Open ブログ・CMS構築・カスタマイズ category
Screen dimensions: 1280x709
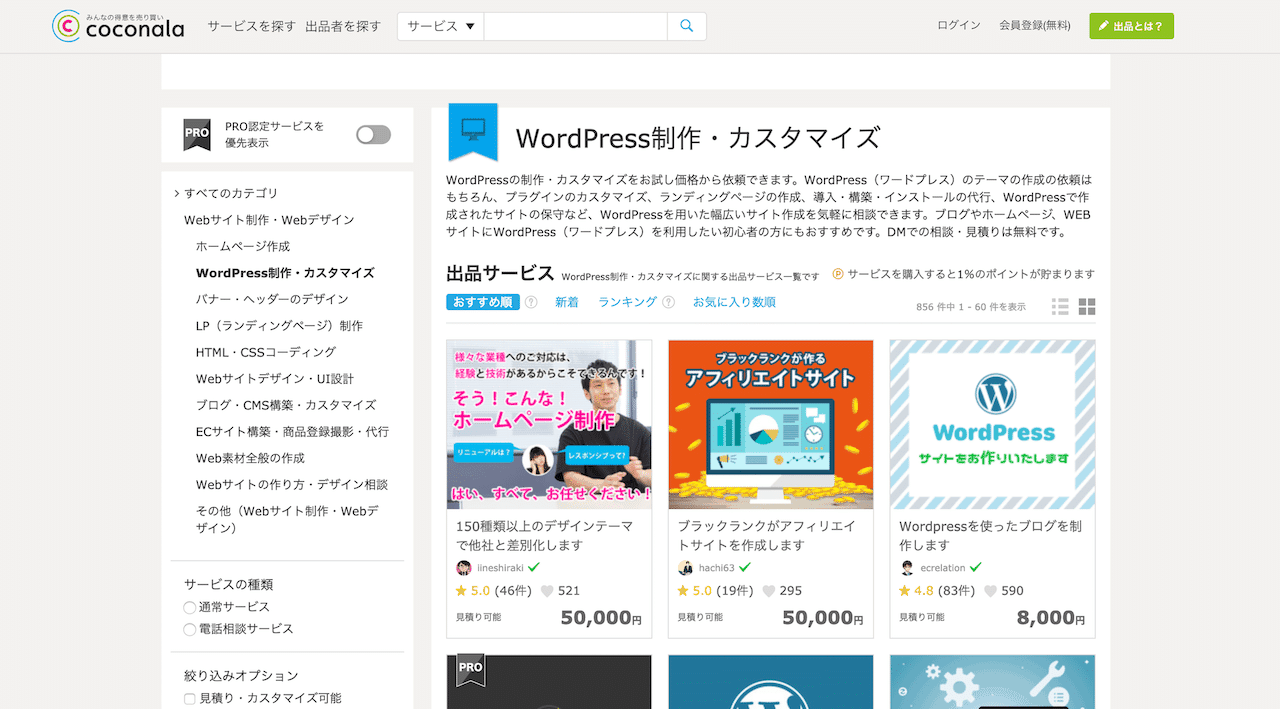click(x=286, y=405)
